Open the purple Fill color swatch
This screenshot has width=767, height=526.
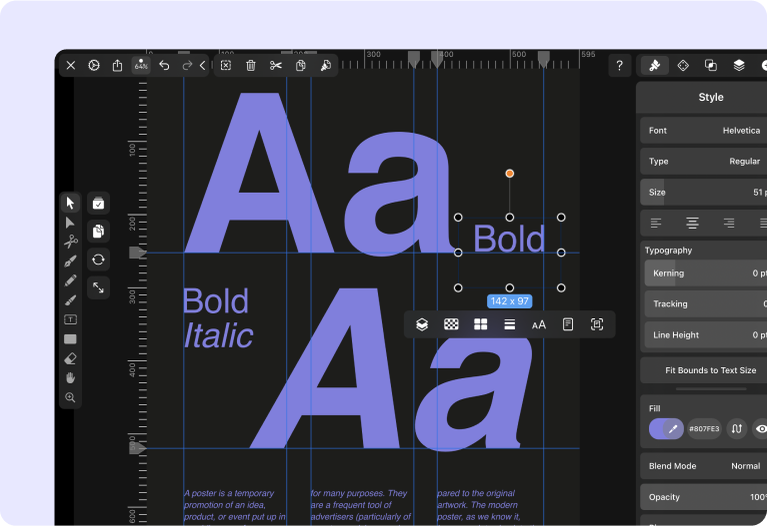click(666, 429)
